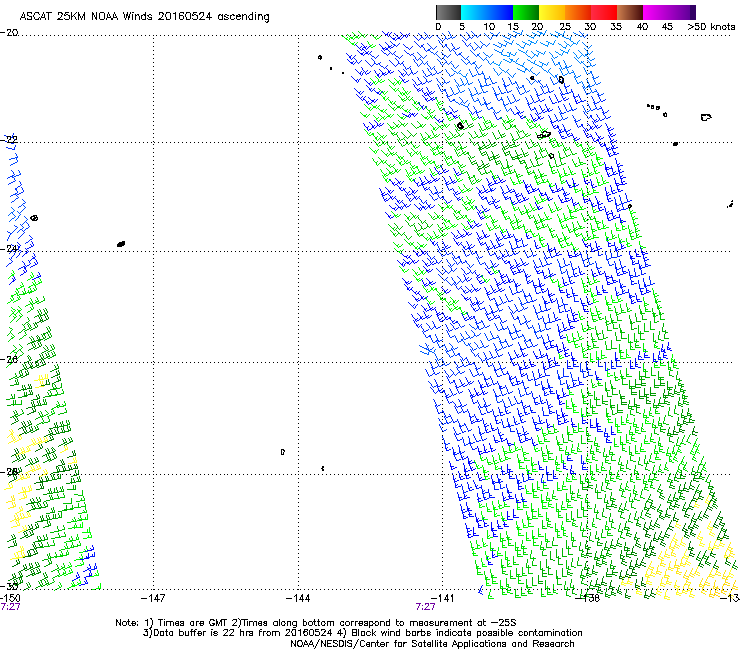740x650 pixels.
Task: Select the green 15-20 knots legend segment
Action: pyautogui.click(x=526, y=12)
